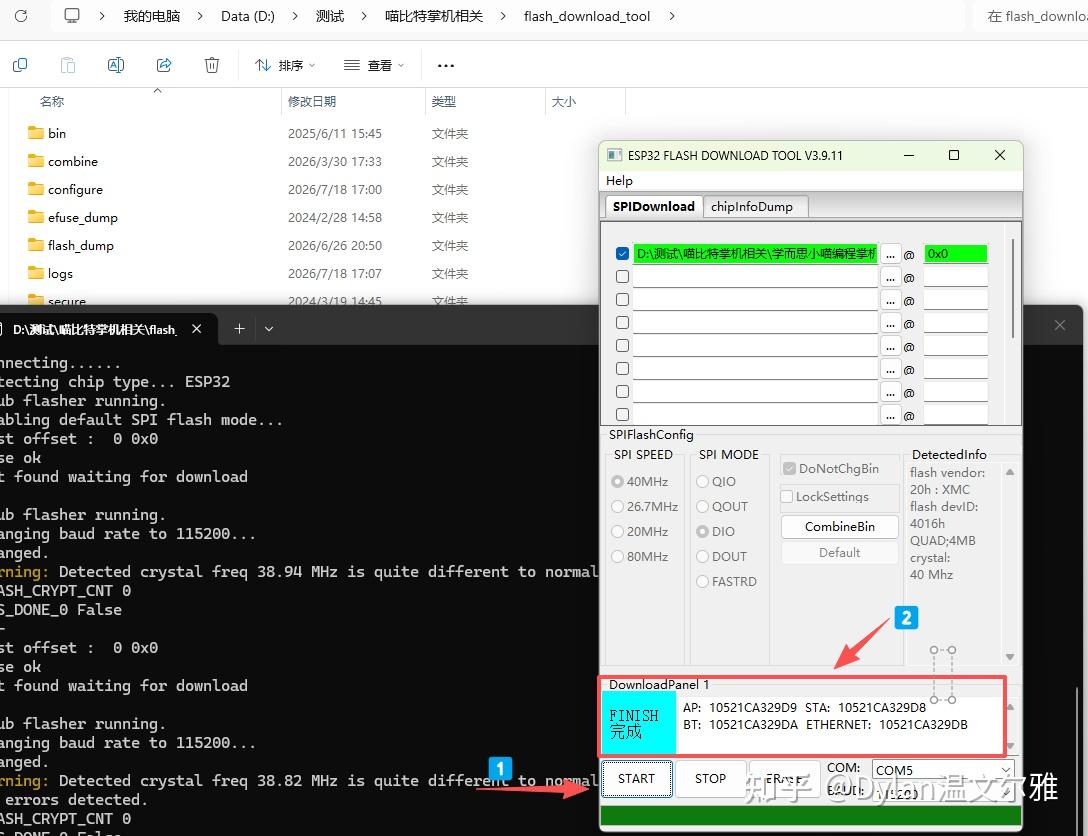
Task: Expand breadcrumb chevron after flash_download_tool
Action: point(672,16)
